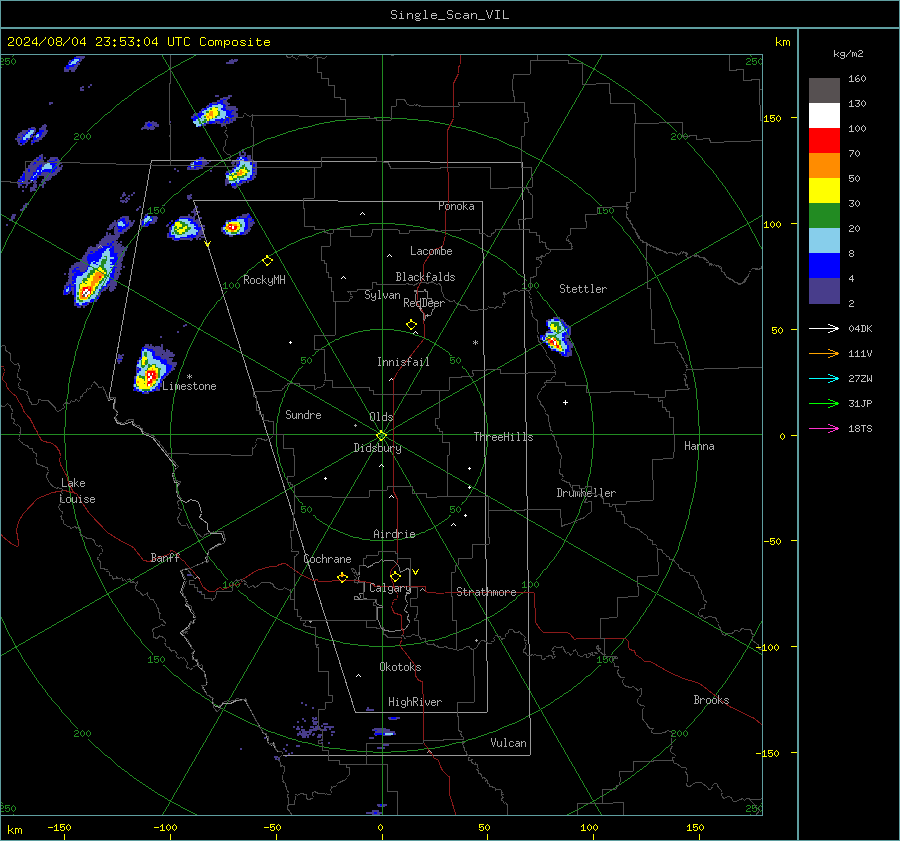Click the white 04DK arrow legend icon
Viewport: 900px width, 841px height.
coord(824,328)
